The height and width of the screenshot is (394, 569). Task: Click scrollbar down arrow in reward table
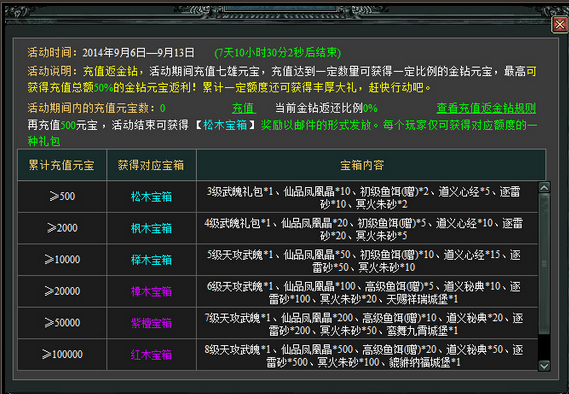coord(544,365)
